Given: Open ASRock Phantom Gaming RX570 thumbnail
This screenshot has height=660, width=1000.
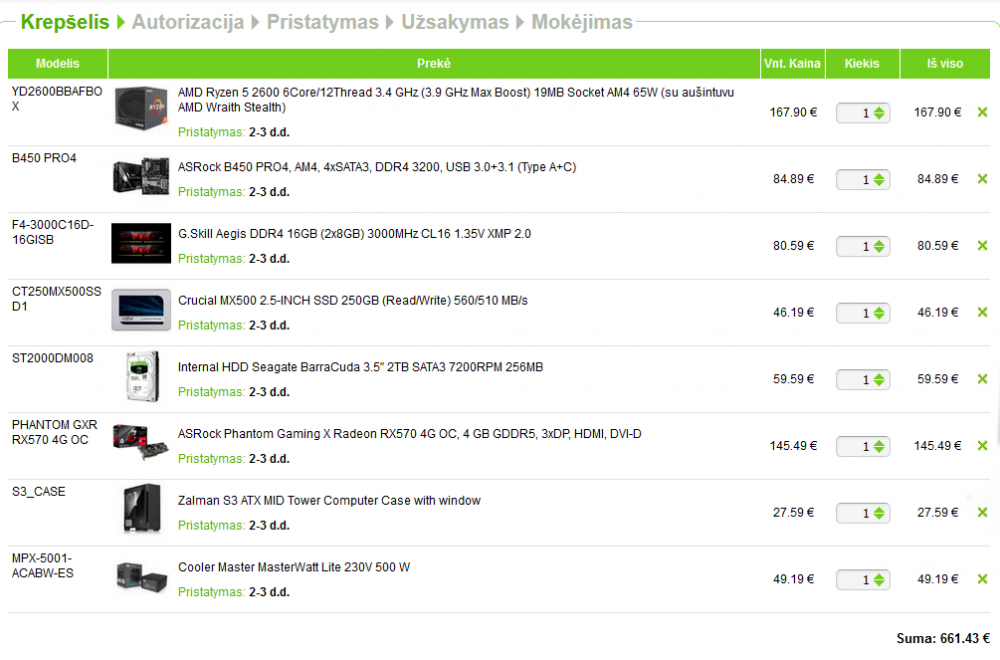Looking at the screenshot, I should point(141,442).
